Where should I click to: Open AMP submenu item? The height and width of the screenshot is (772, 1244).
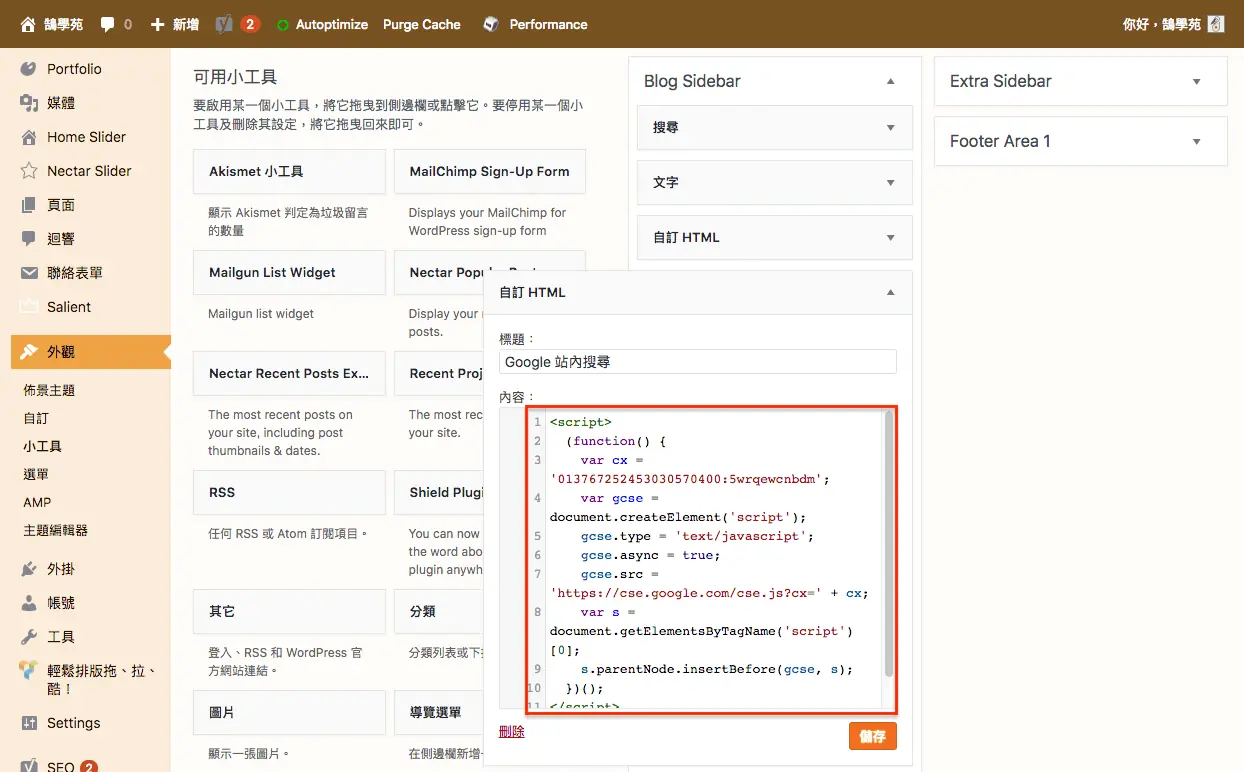coord(37,502)
